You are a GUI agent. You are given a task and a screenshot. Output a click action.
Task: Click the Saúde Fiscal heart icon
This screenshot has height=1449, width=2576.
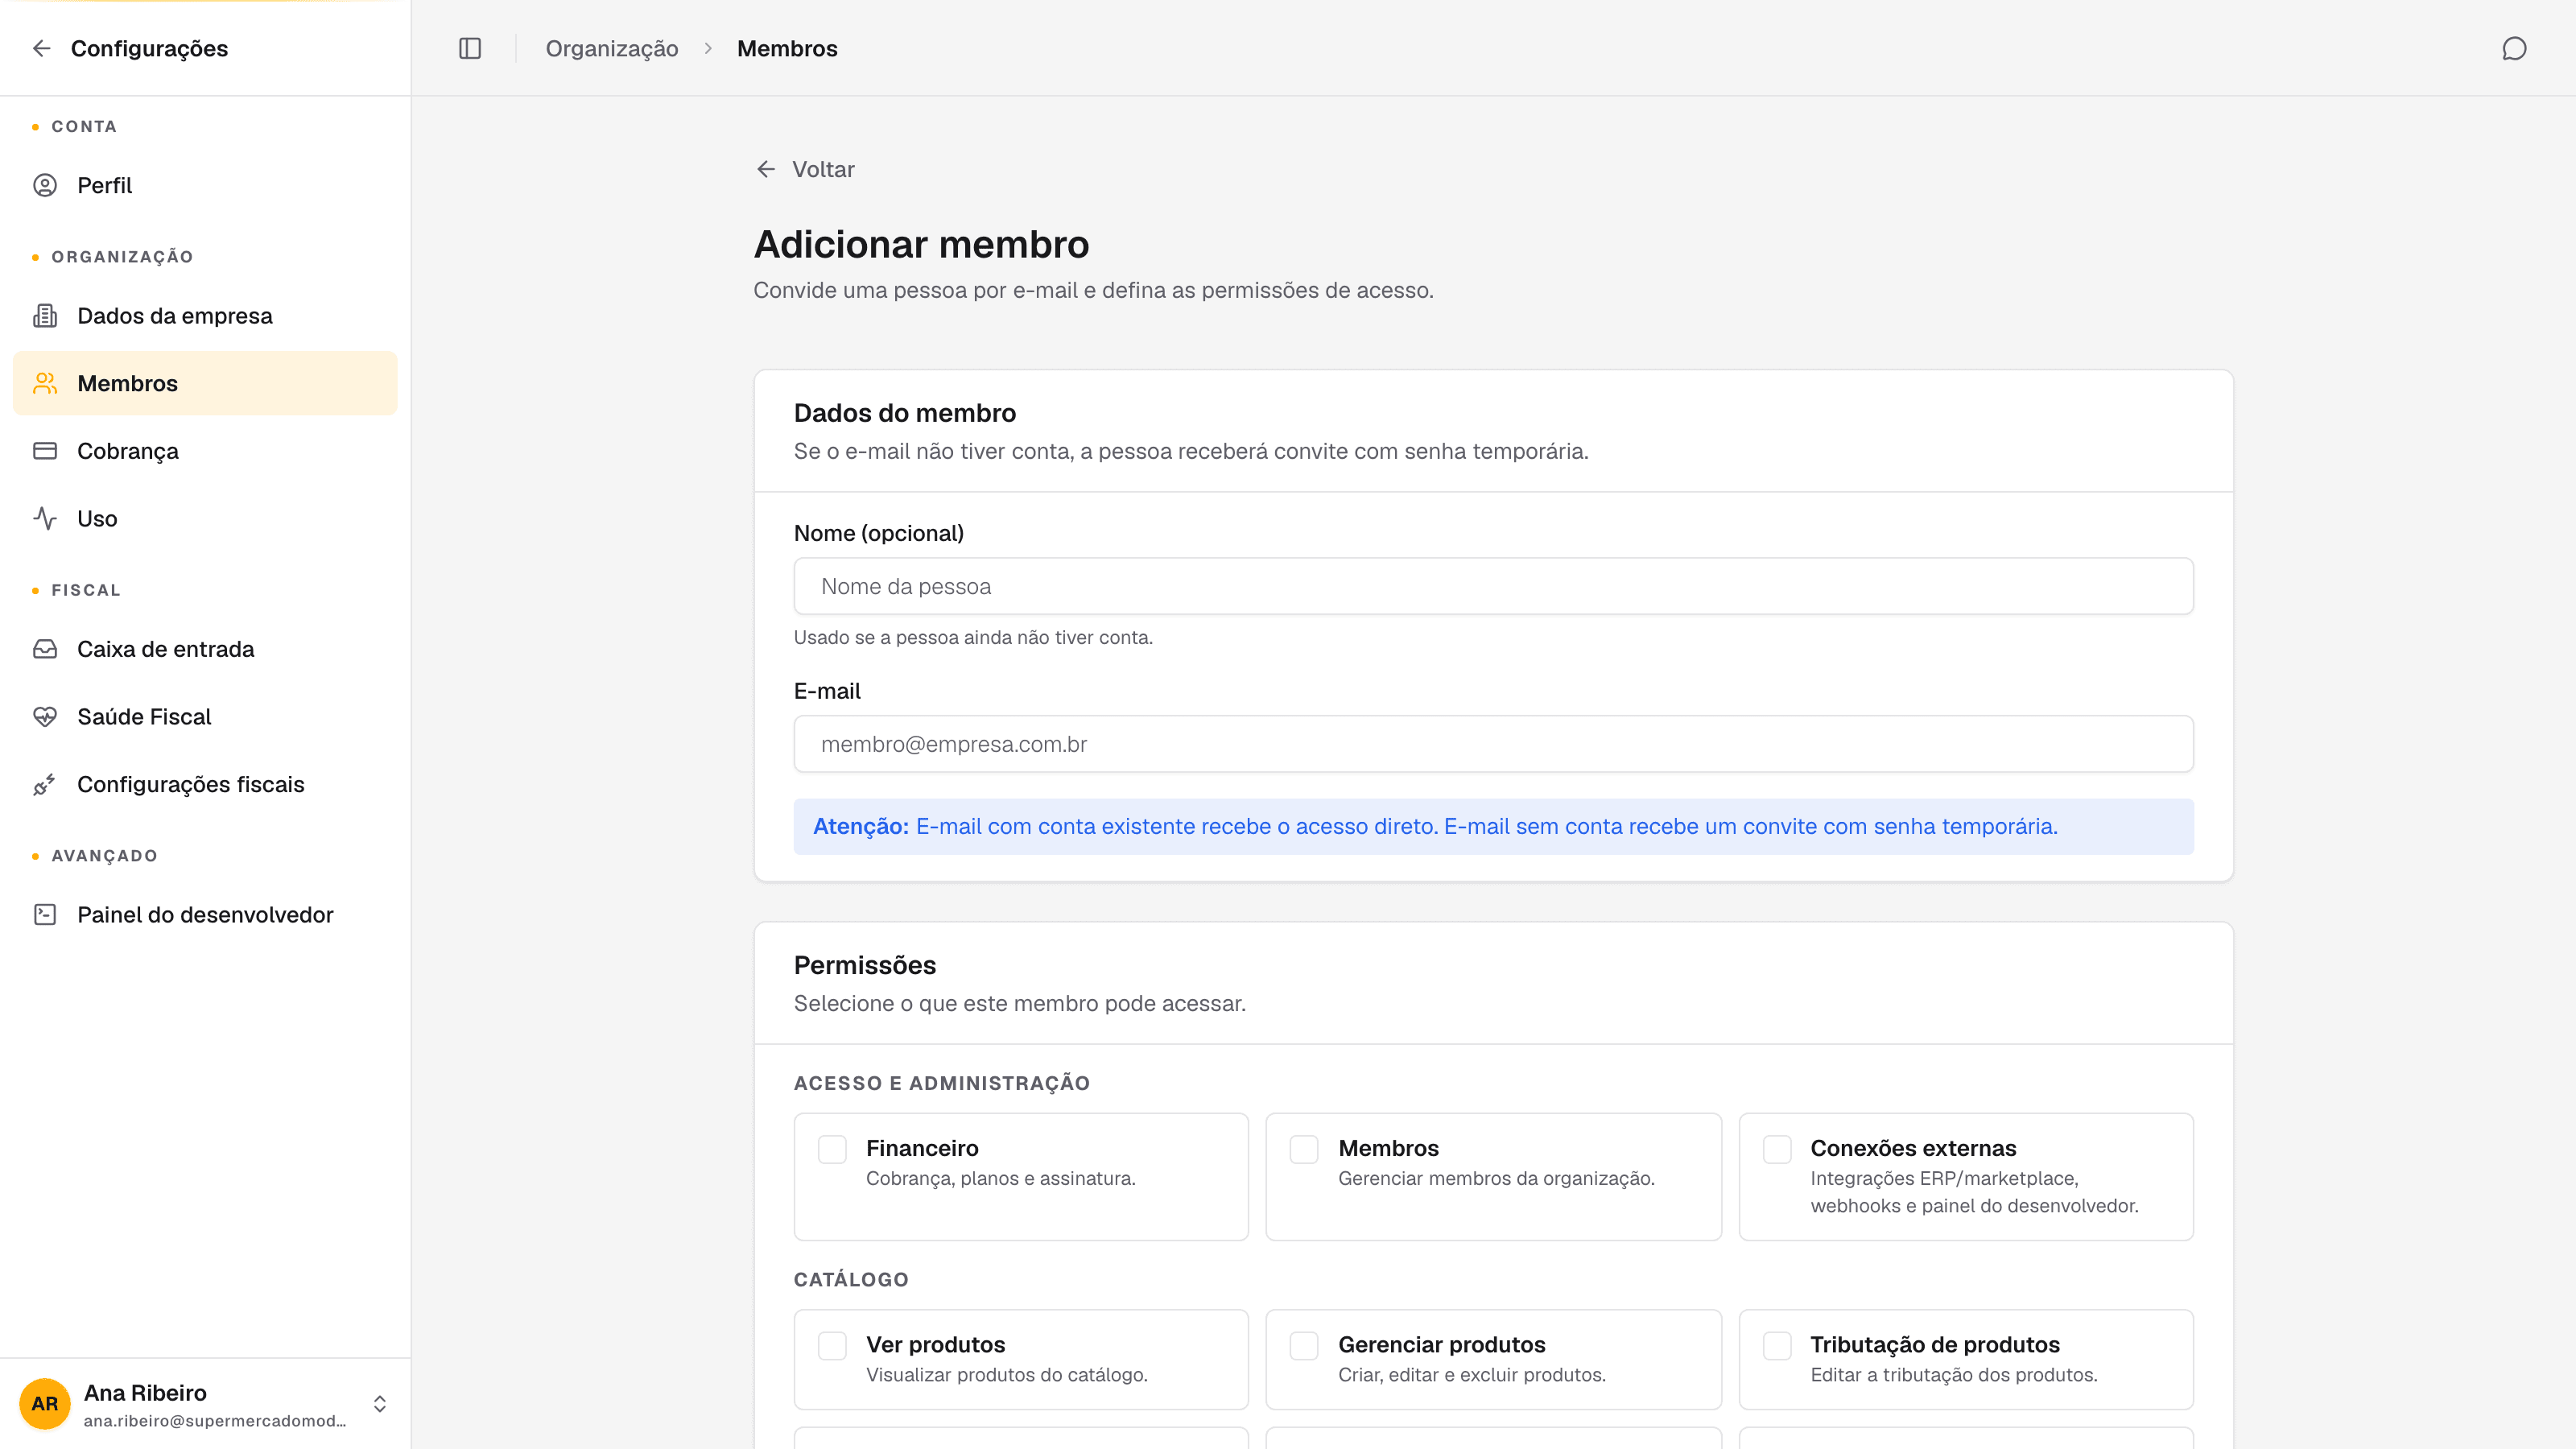point(45,717)
